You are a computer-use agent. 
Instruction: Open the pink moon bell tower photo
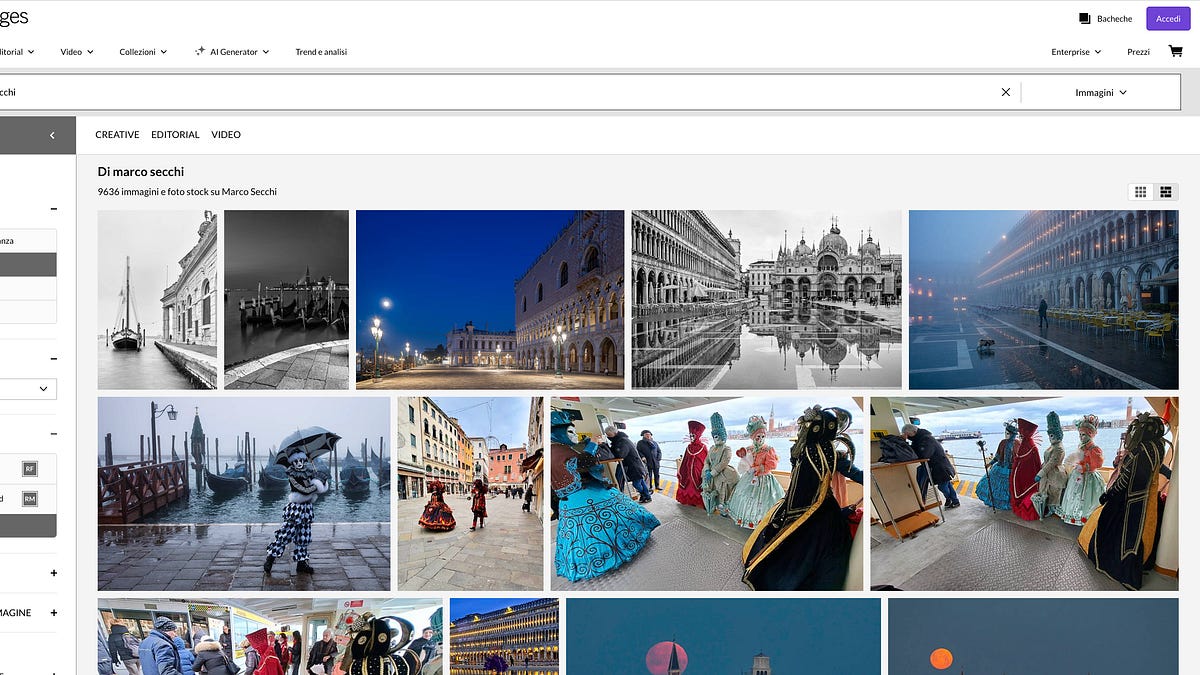723,636
